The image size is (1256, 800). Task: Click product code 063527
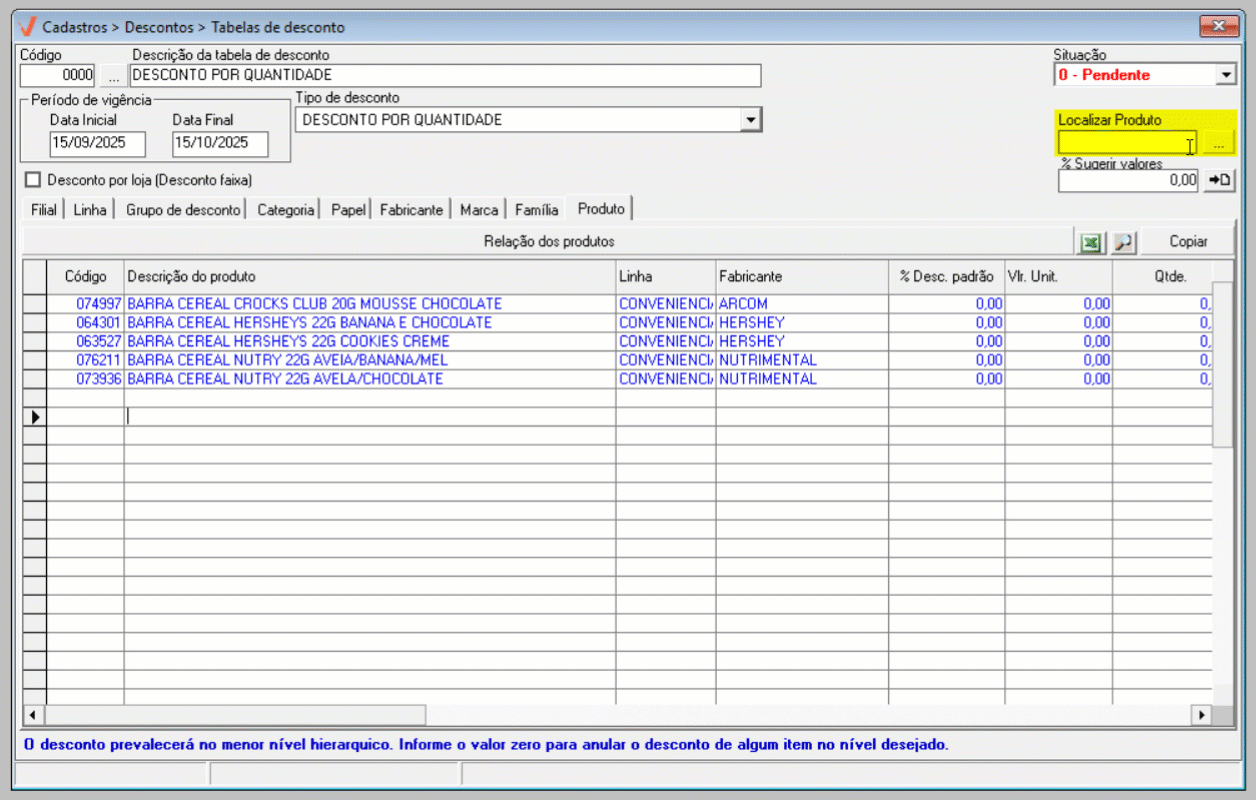99,341
